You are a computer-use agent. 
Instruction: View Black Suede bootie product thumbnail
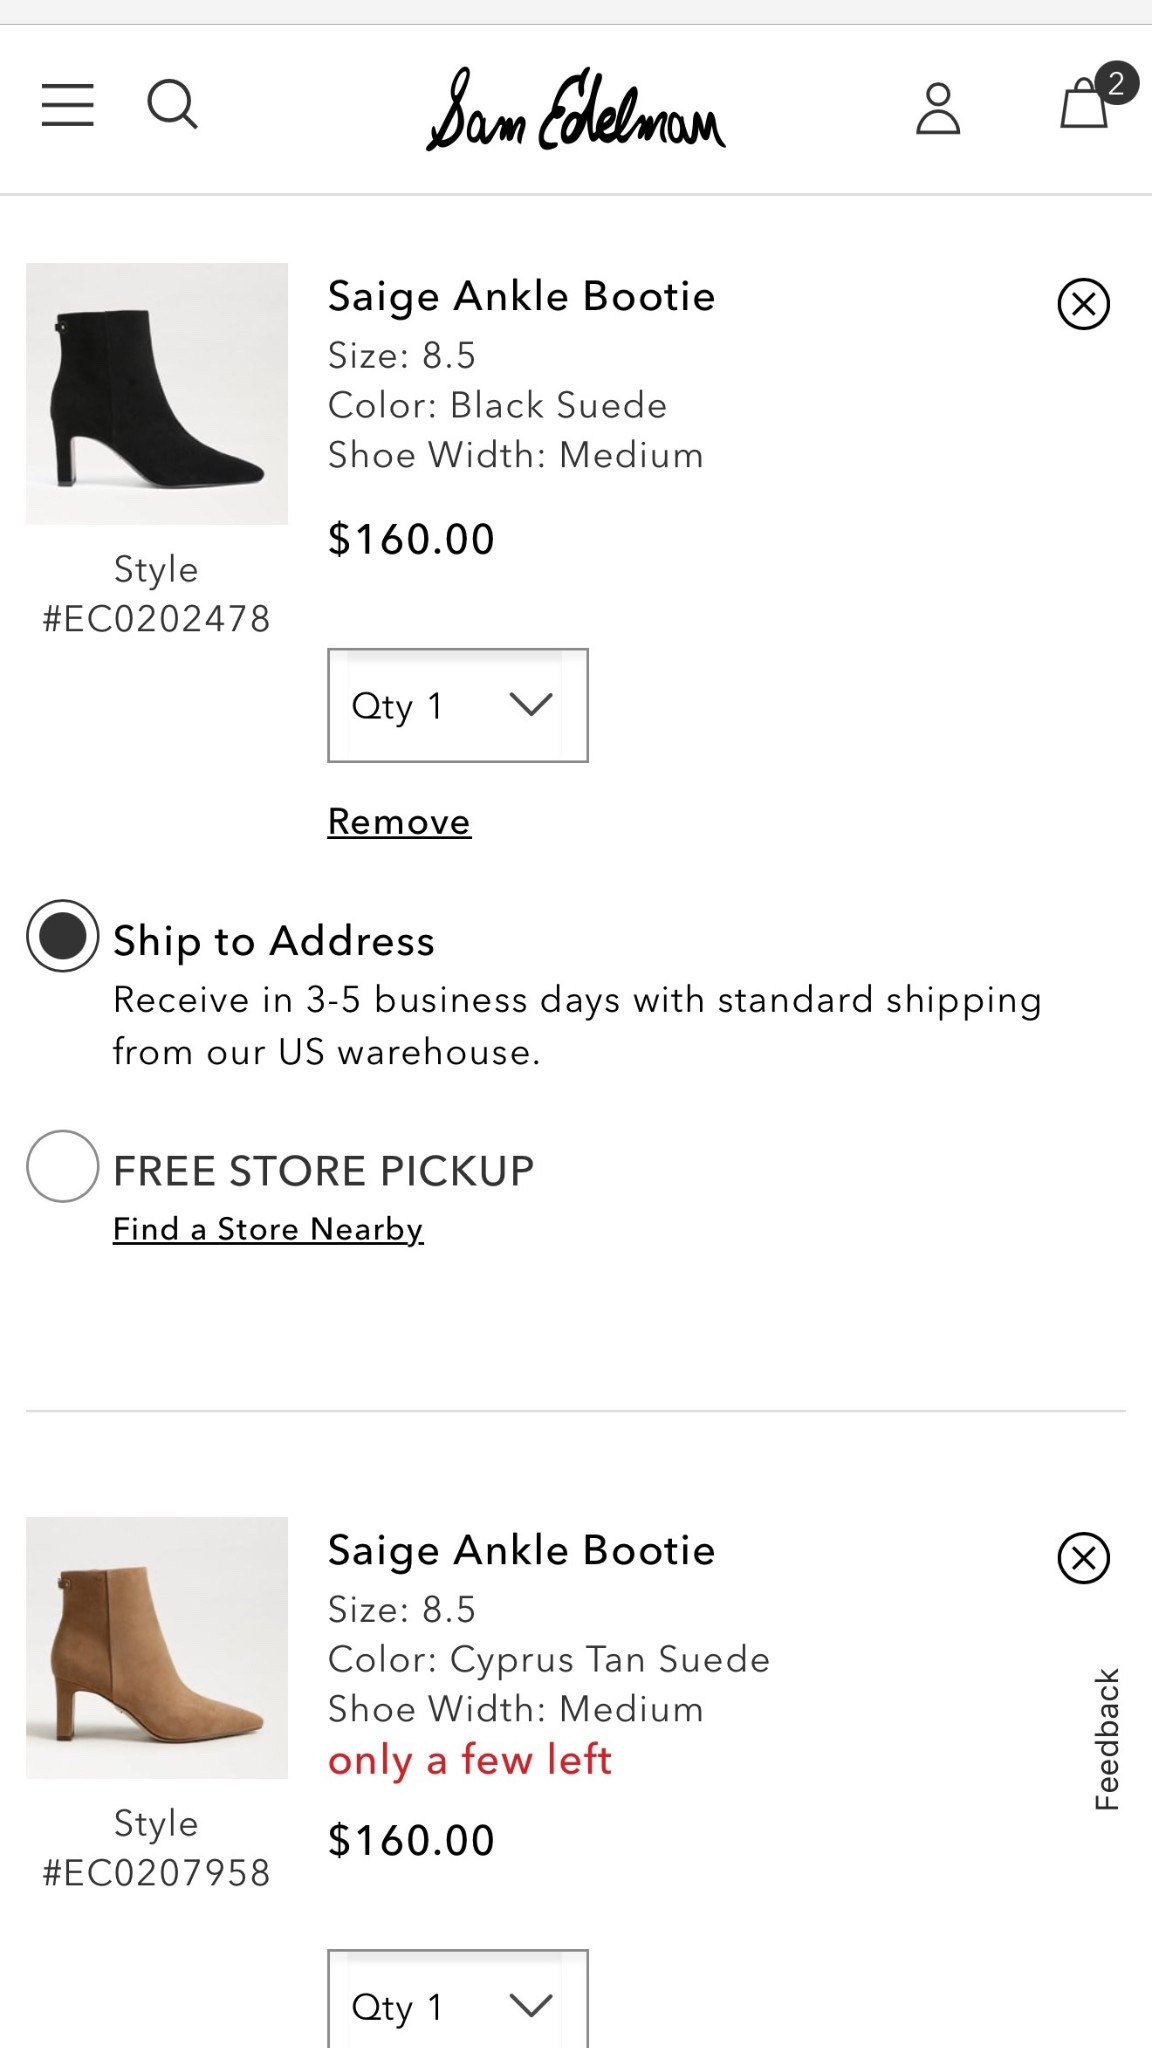point(157,394)
